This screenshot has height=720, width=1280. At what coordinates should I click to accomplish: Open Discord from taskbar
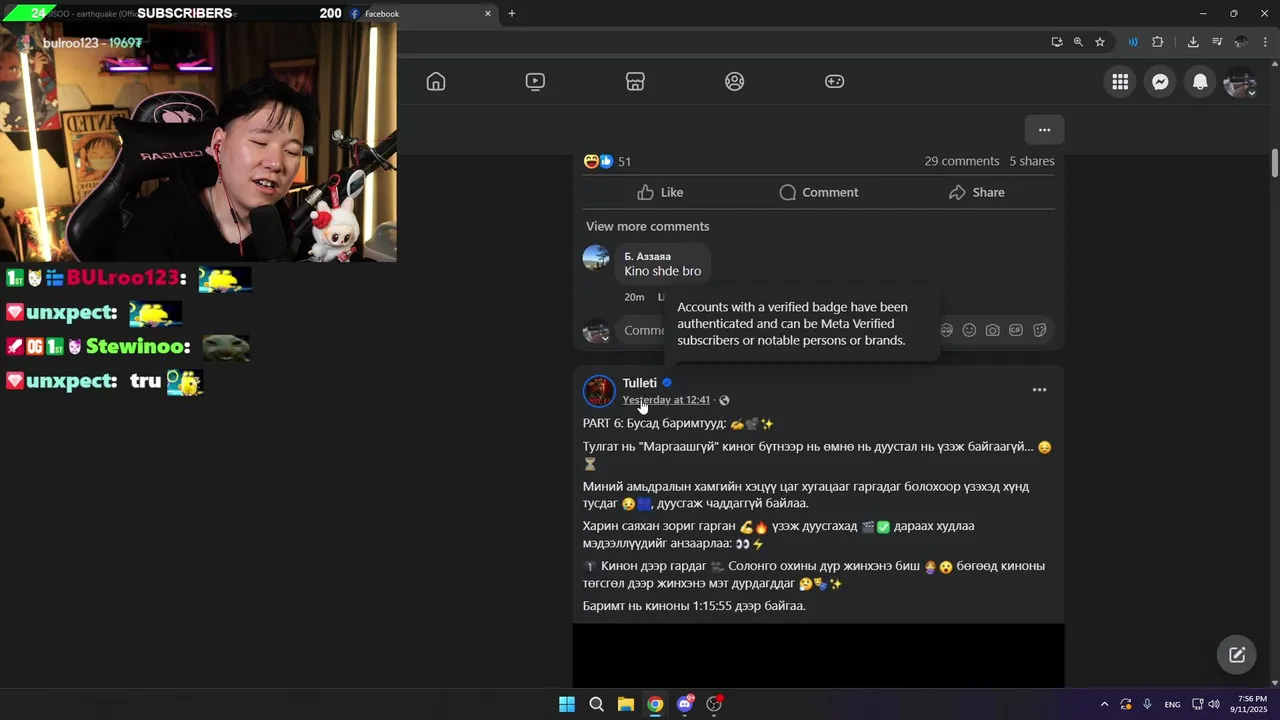tap(684, 704)
